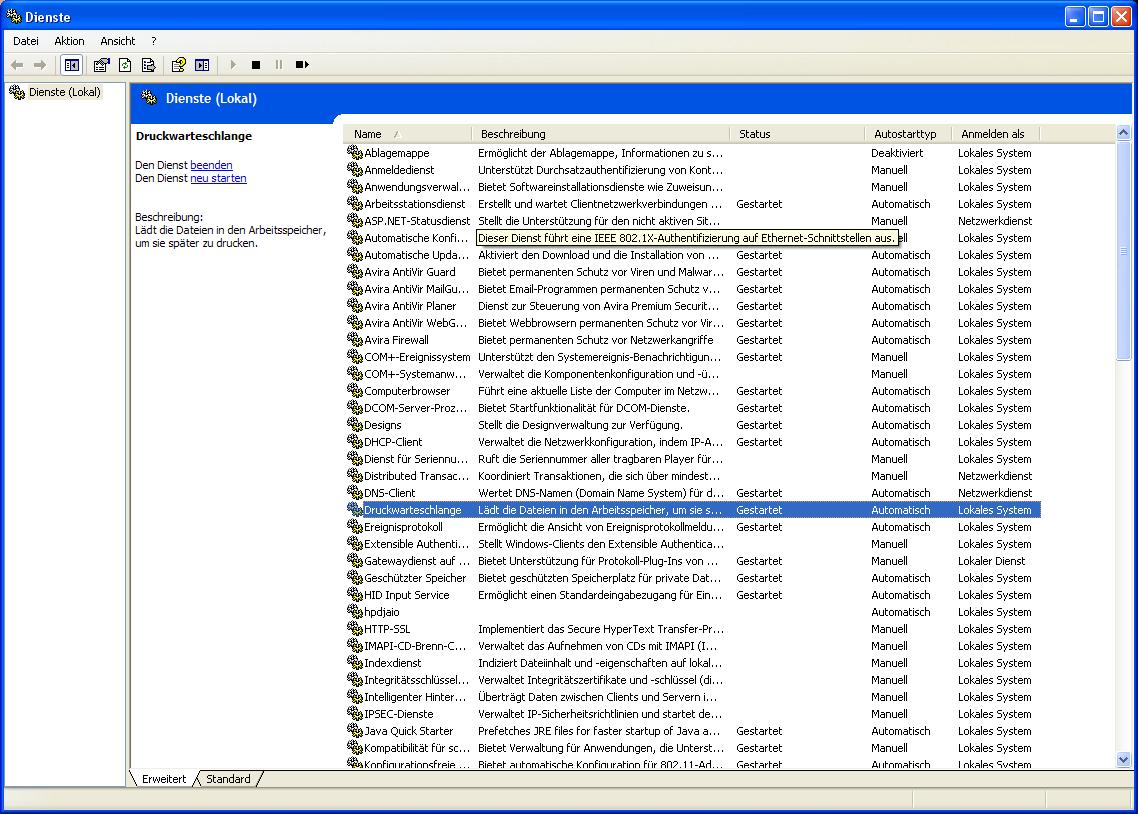Select Dienste (Lokal) in the left tree
Image resolution: width=1138 pixels, height=814 pixels.
(64, 92)
